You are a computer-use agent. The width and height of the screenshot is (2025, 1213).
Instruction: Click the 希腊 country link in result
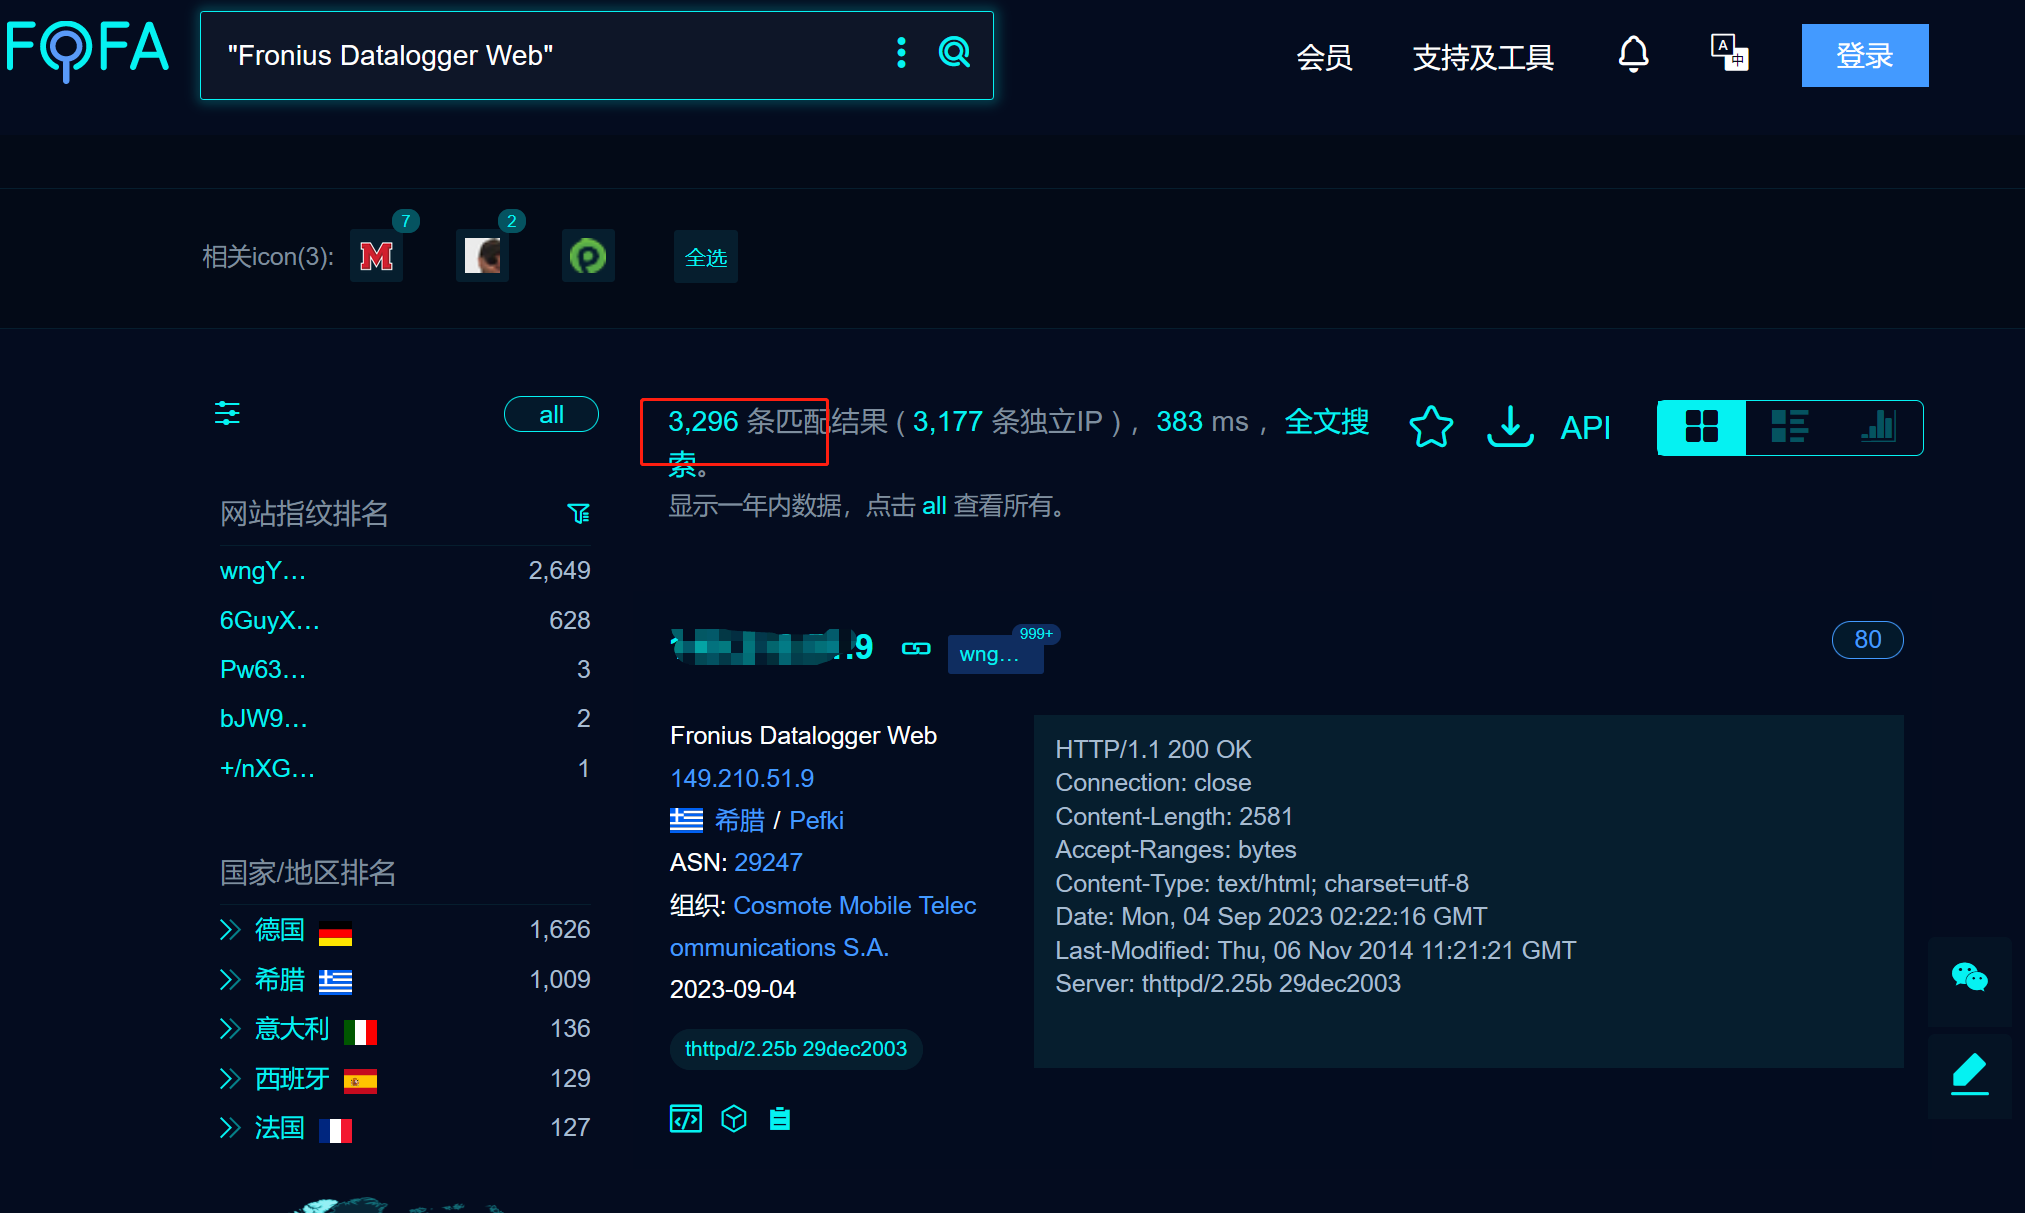coord(740,821)
